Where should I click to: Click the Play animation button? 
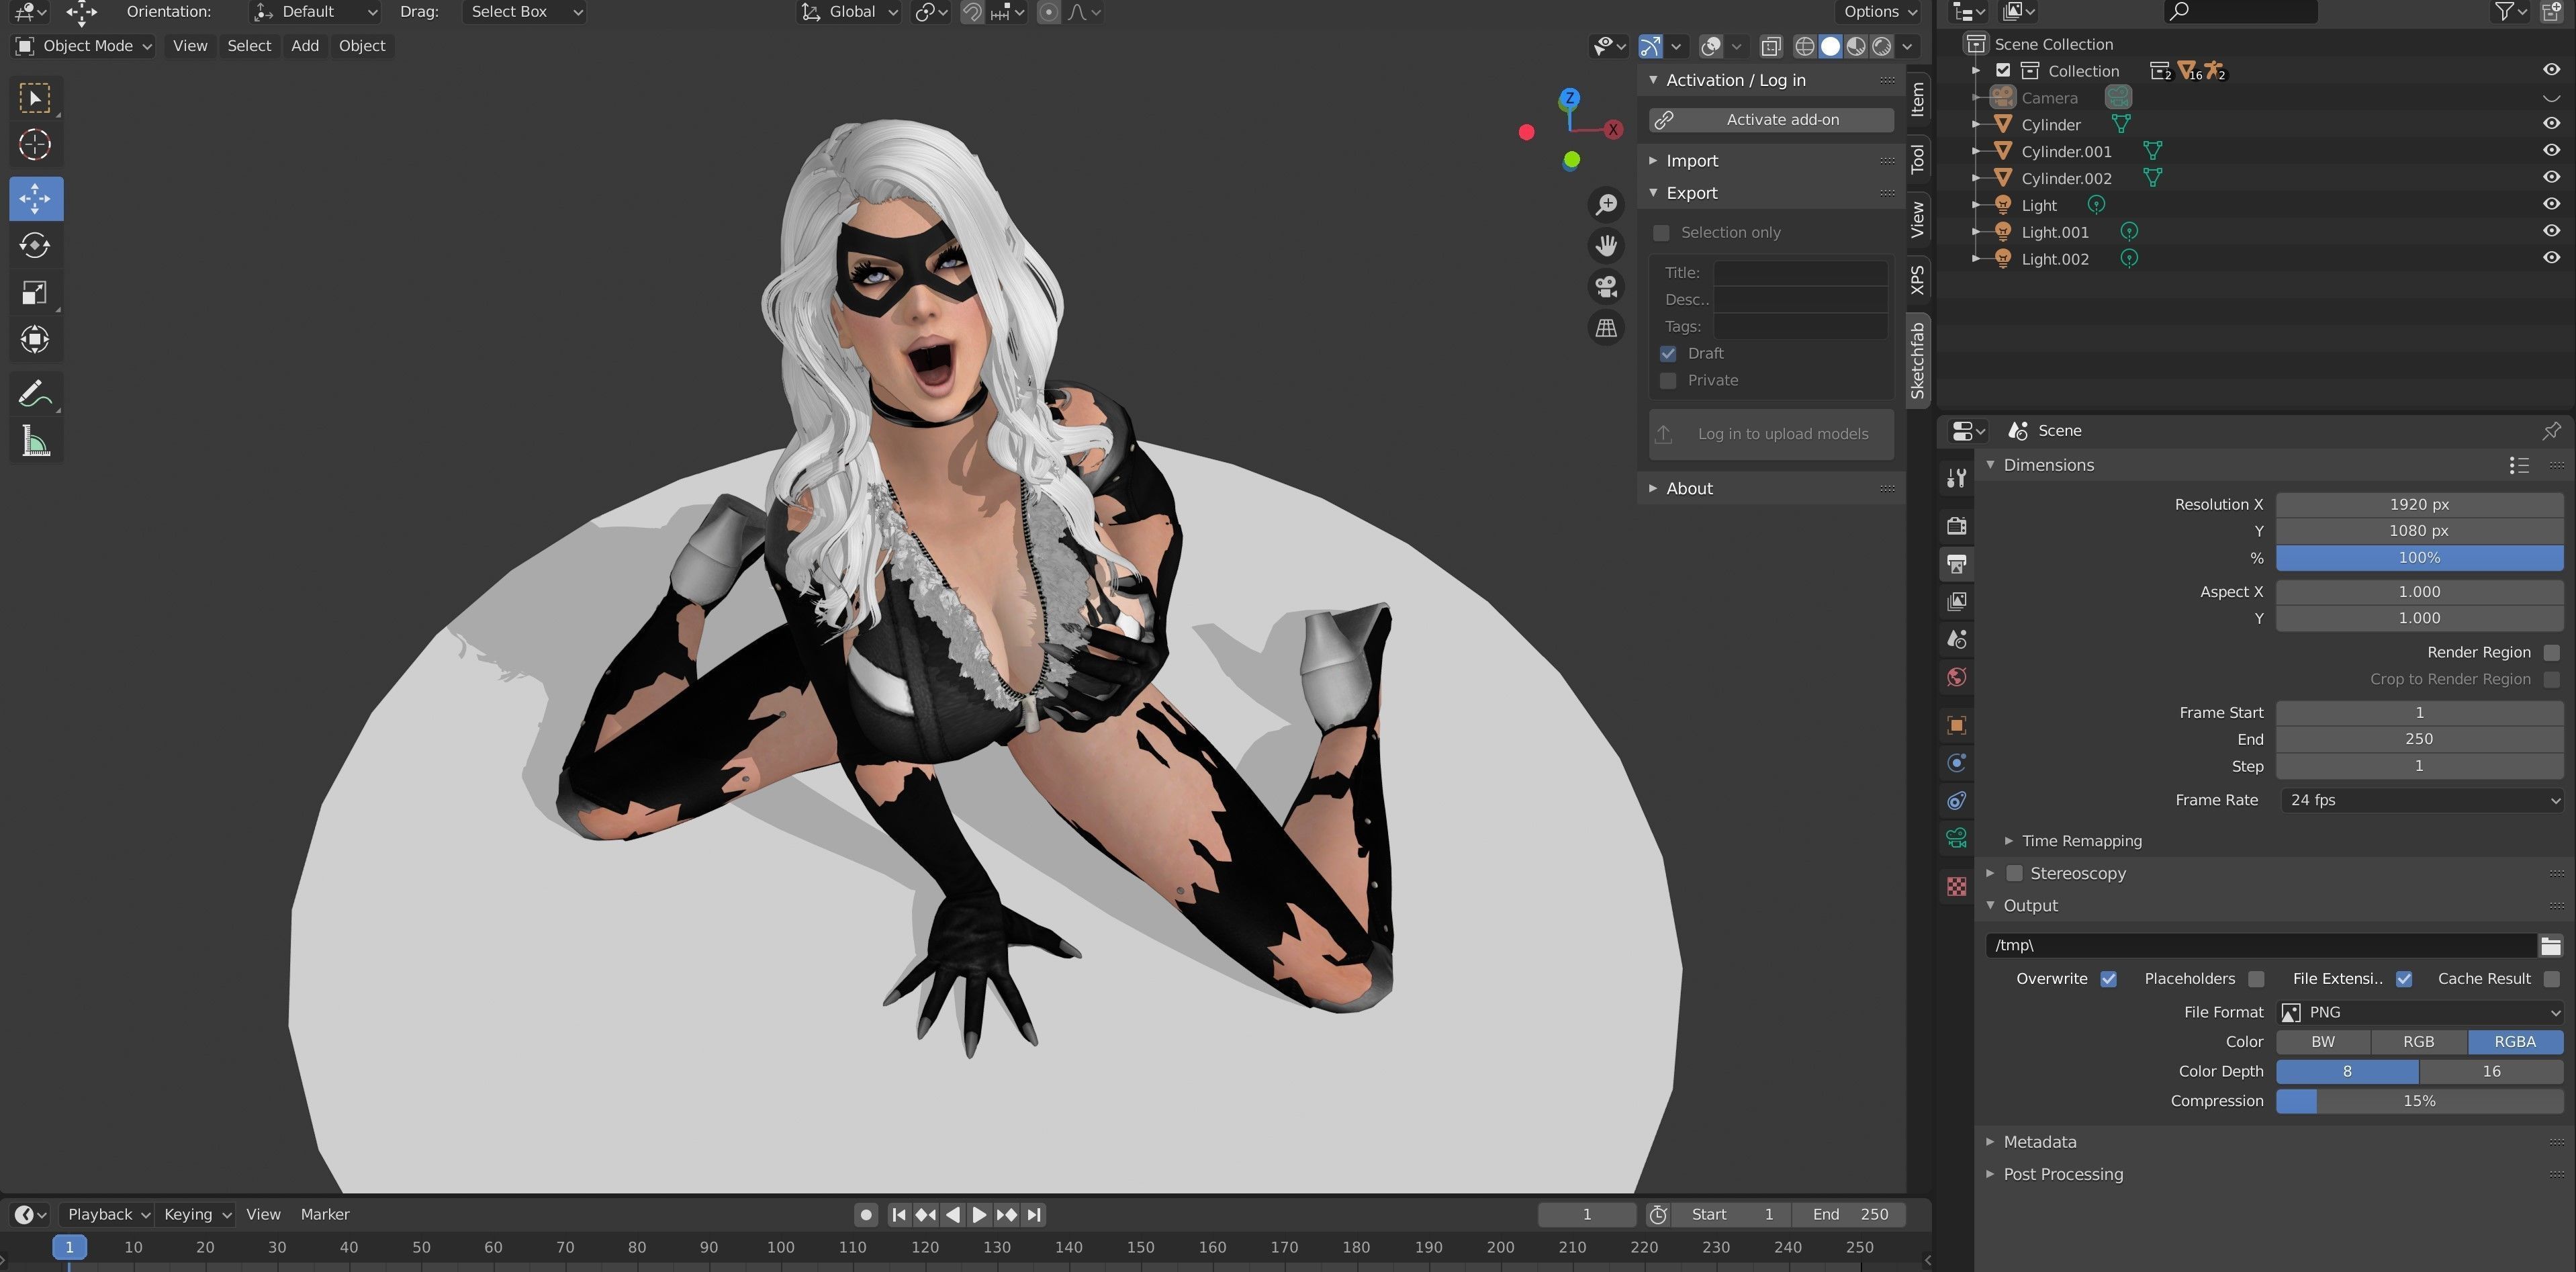(x=979, y=1215)
